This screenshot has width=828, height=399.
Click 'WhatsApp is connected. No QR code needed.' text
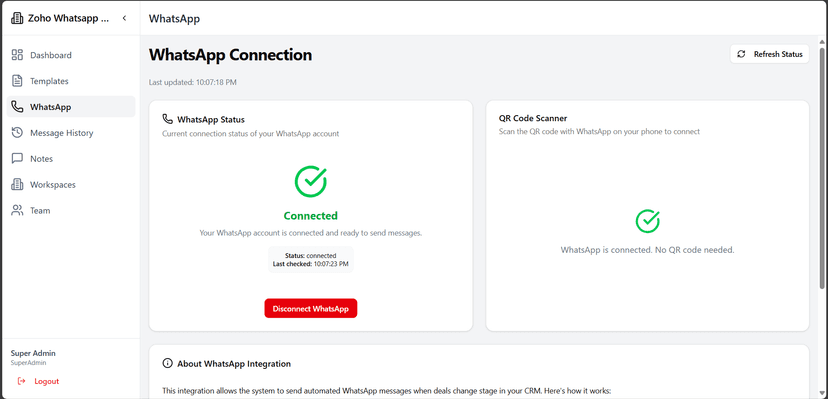(x=647, y=250)
